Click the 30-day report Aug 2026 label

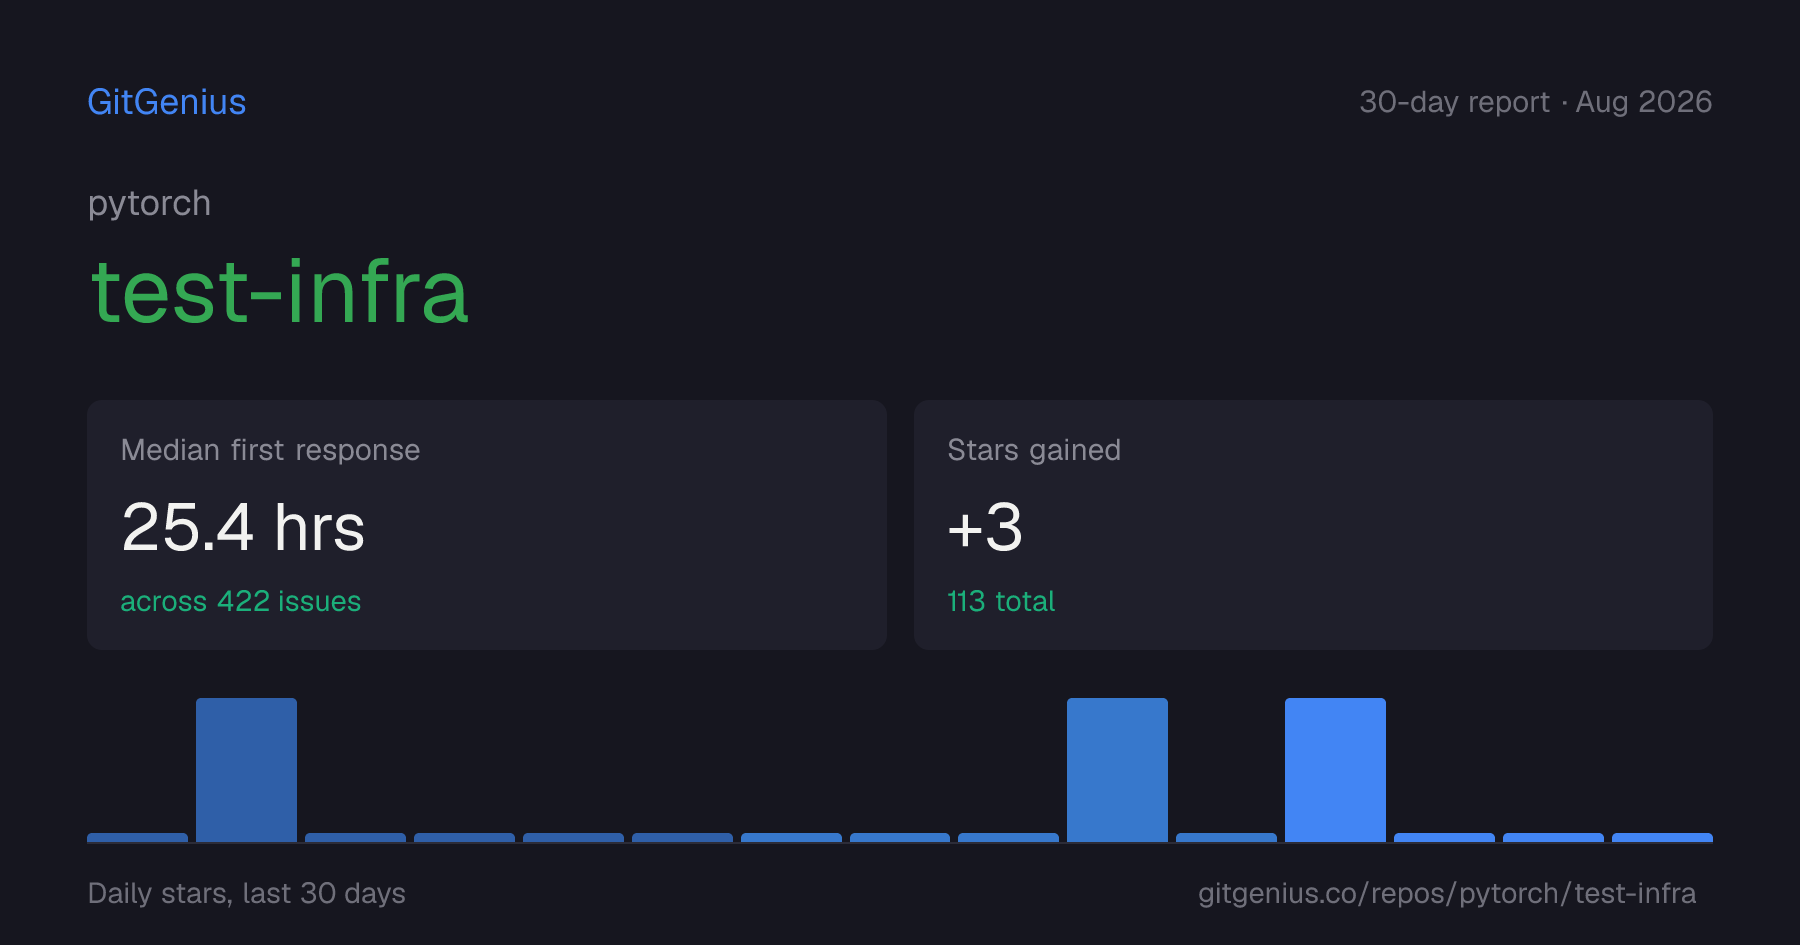coord(1535,102)
